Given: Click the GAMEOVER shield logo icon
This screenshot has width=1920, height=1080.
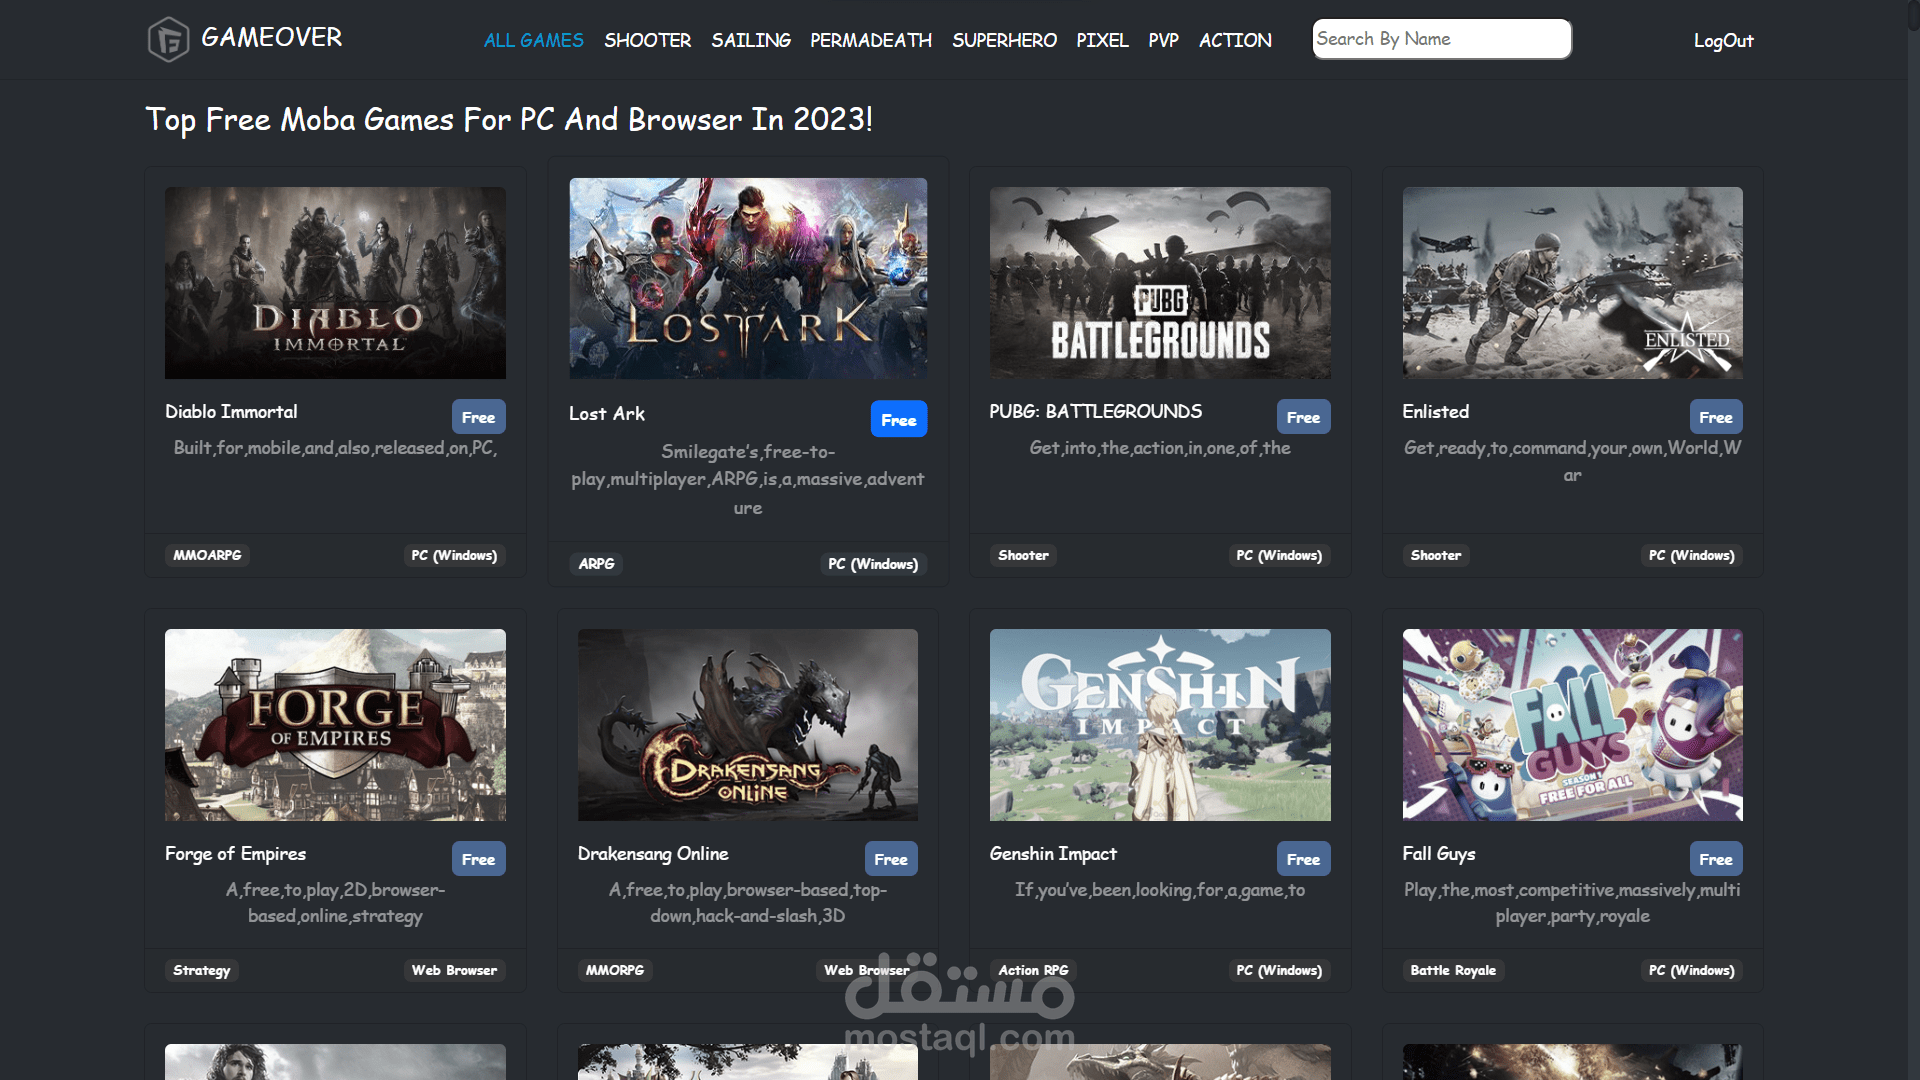Looking at the screenshot, I should (x=168, y=40).
